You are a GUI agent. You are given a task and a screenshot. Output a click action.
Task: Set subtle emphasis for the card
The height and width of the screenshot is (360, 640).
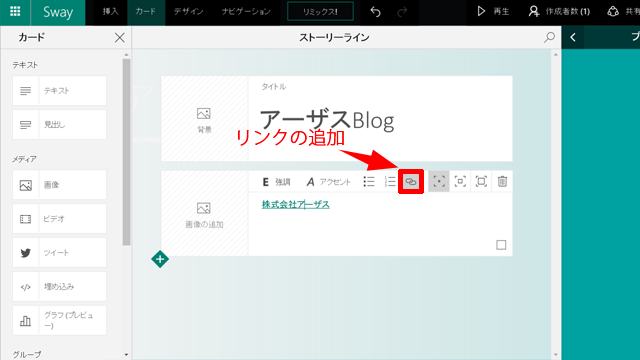coord(439,182)
